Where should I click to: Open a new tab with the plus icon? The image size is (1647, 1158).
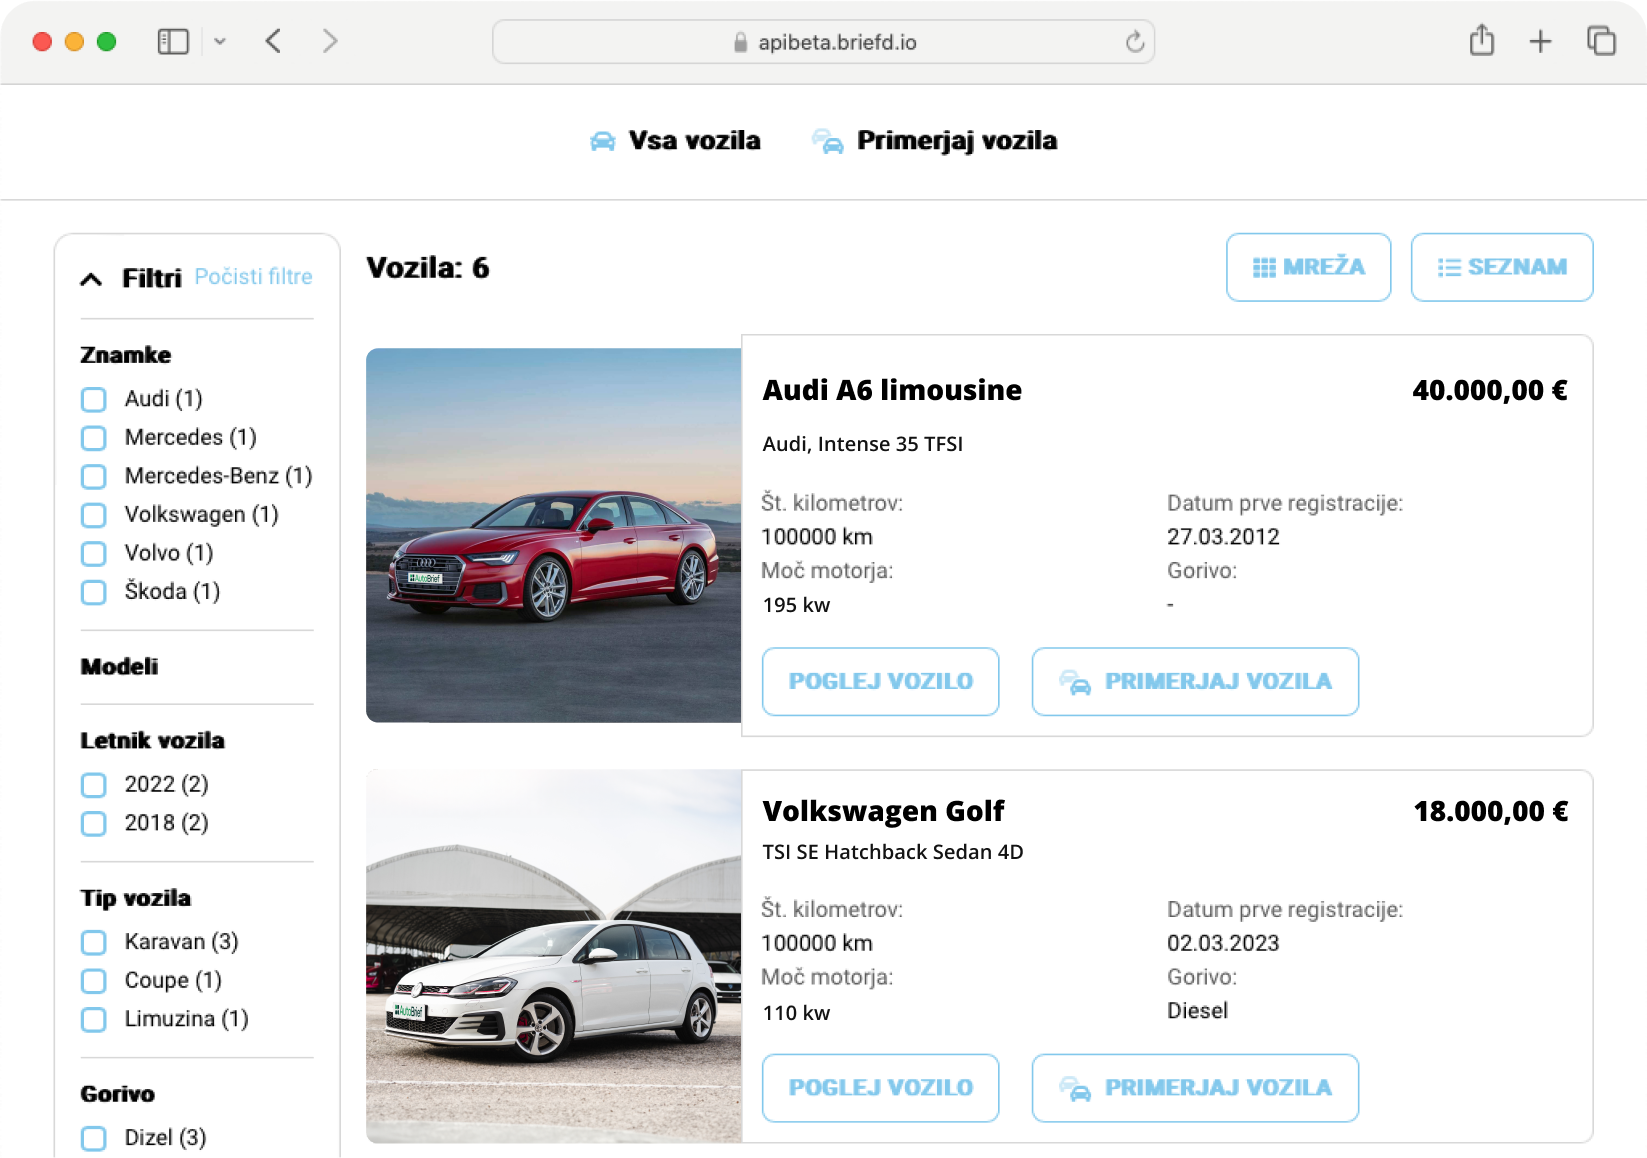[1540, 42]
